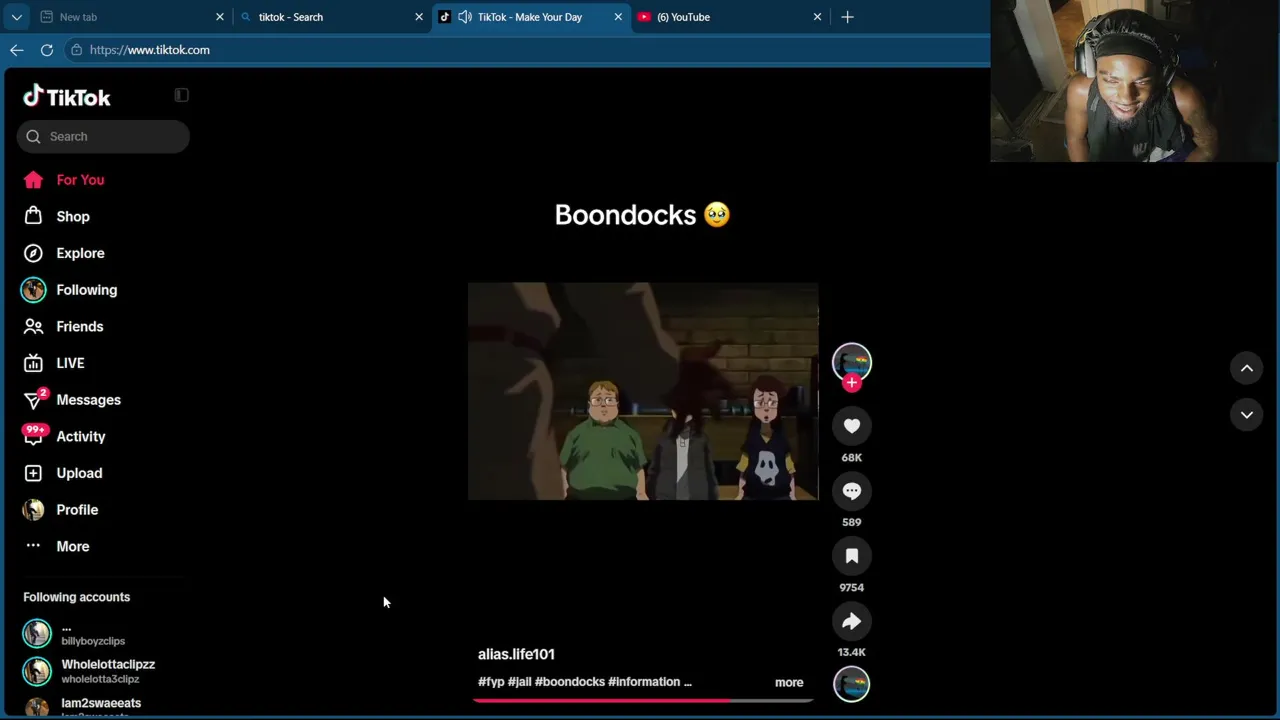Open the For You feed
The width and height of the screenshot is (1280, 720).
[64, 180]
